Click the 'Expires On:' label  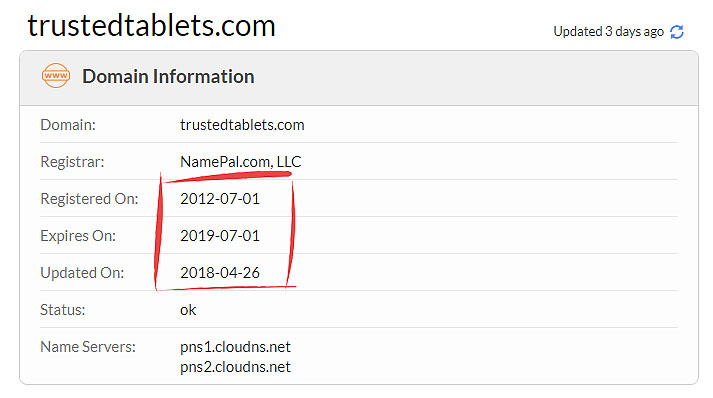point(78,236)
